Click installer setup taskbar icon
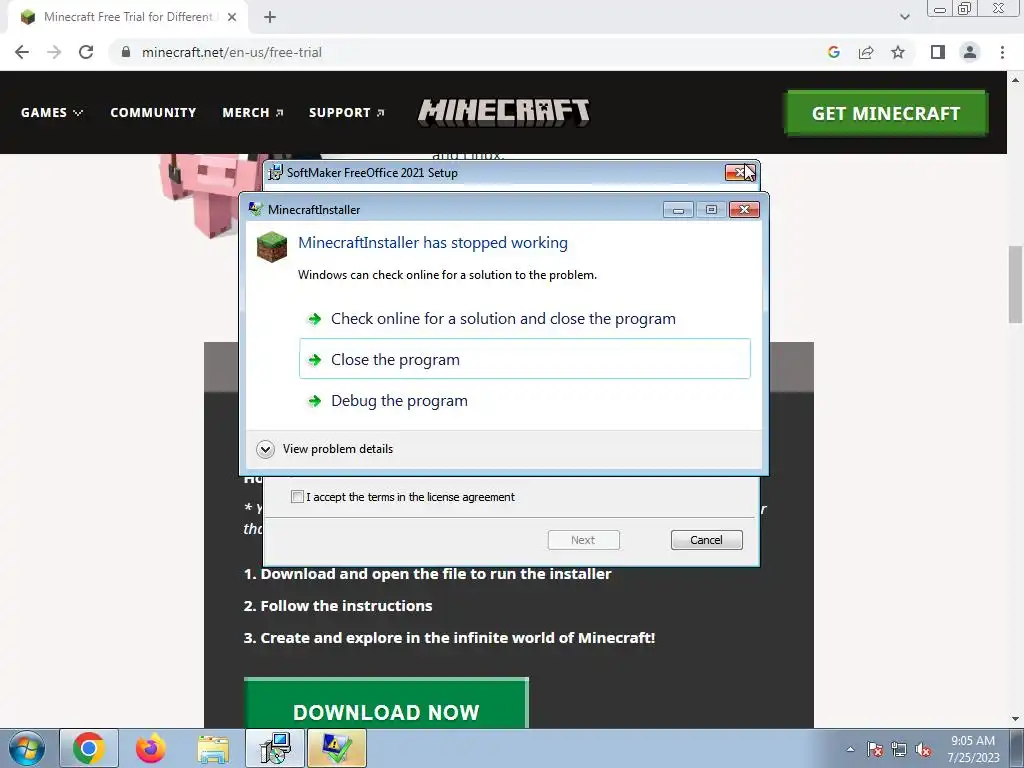 click(x=275, y=748)
